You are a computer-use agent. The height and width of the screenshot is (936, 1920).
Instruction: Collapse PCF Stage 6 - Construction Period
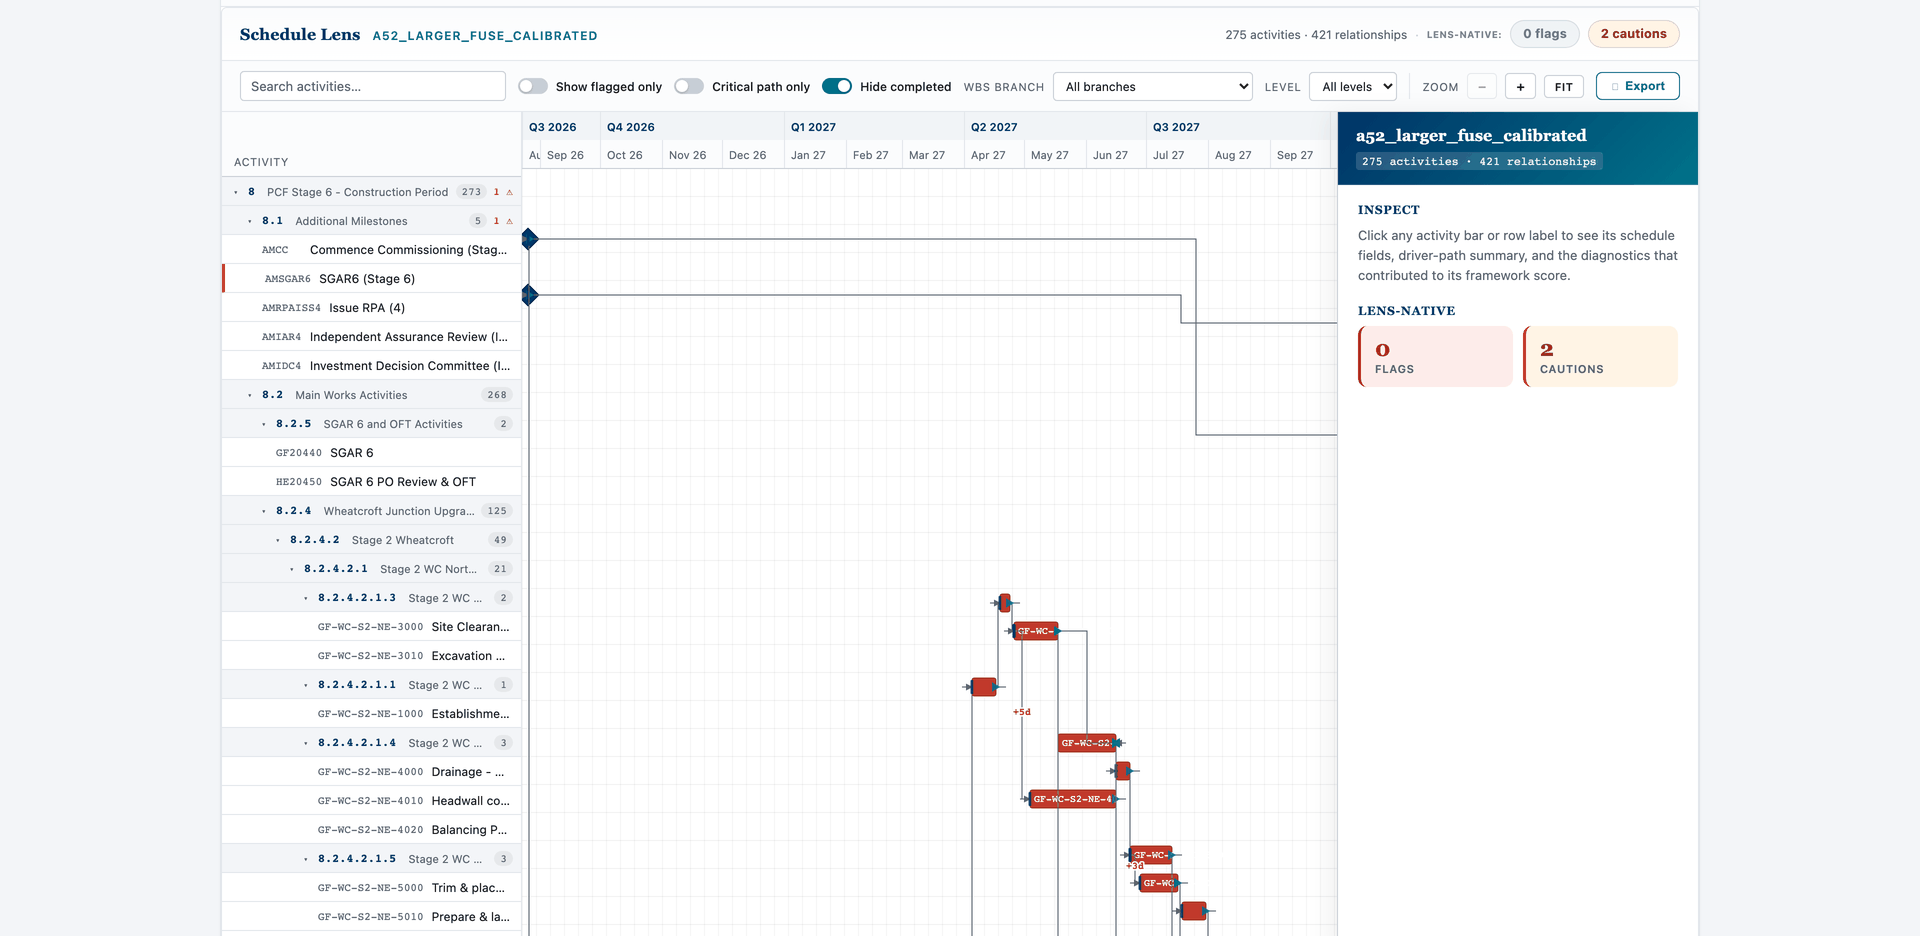point(236,192)
